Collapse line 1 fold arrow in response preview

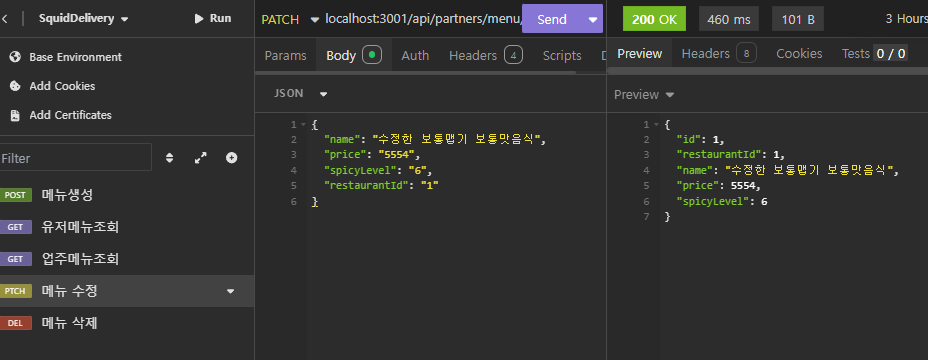click(655, 125)
